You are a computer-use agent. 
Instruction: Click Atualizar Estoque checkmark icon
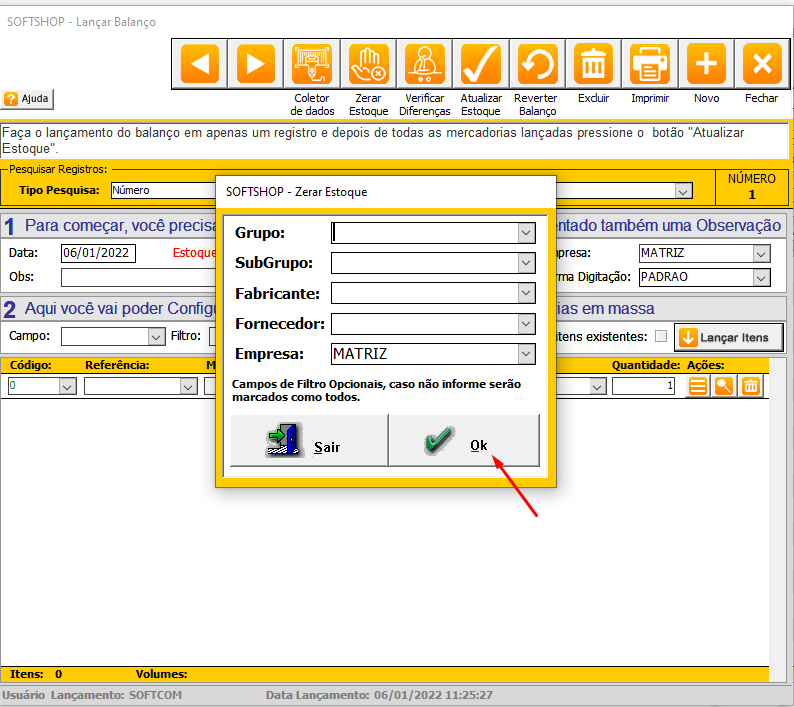pyautogui.click(x=481, y=65)
